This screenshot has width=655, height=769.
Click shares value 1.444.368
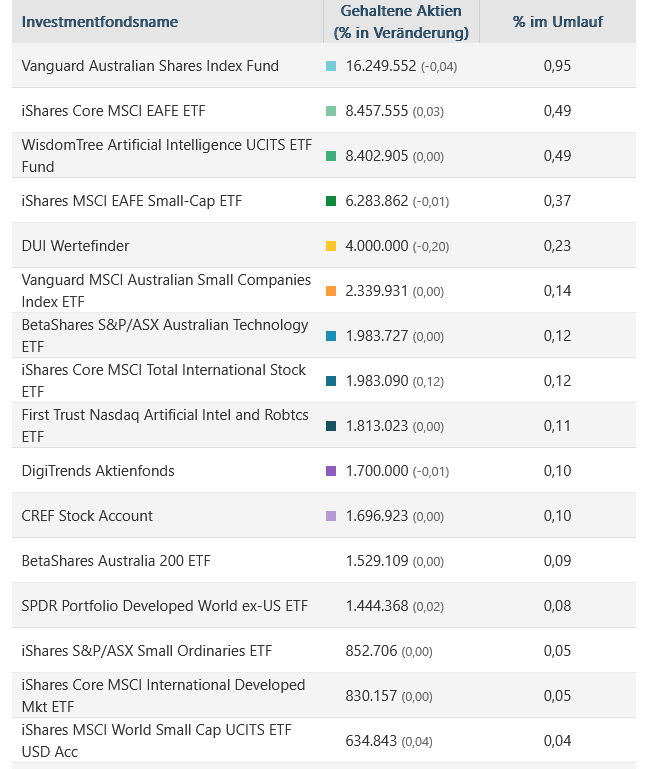click(x=377, y=606)
